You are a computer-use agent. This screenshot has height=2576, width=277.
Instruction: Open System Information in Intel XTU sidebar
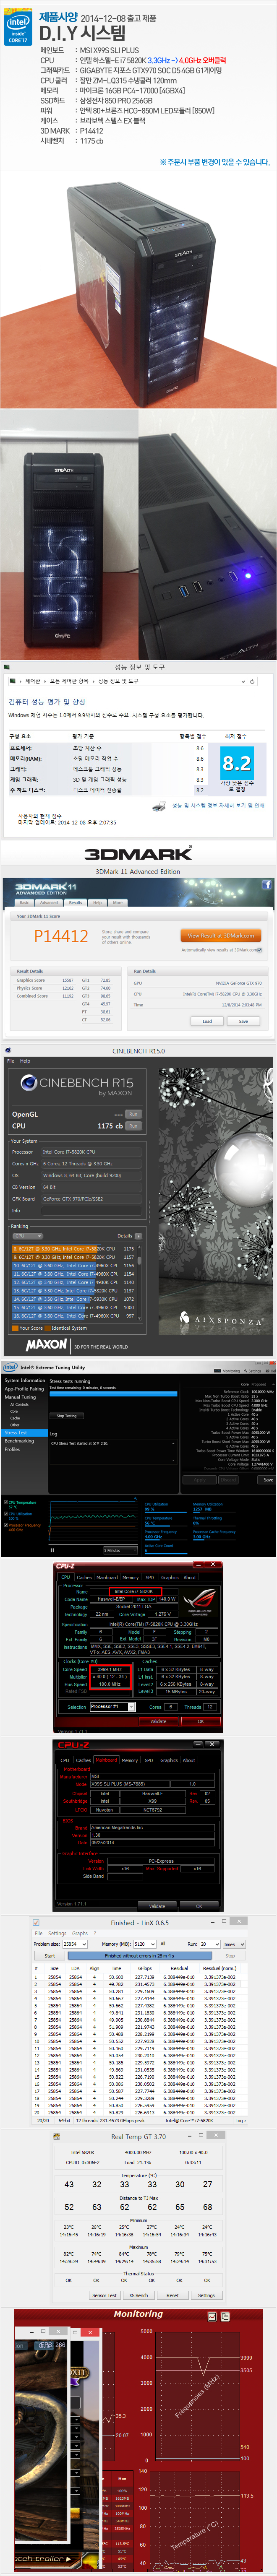point(25,1380)
